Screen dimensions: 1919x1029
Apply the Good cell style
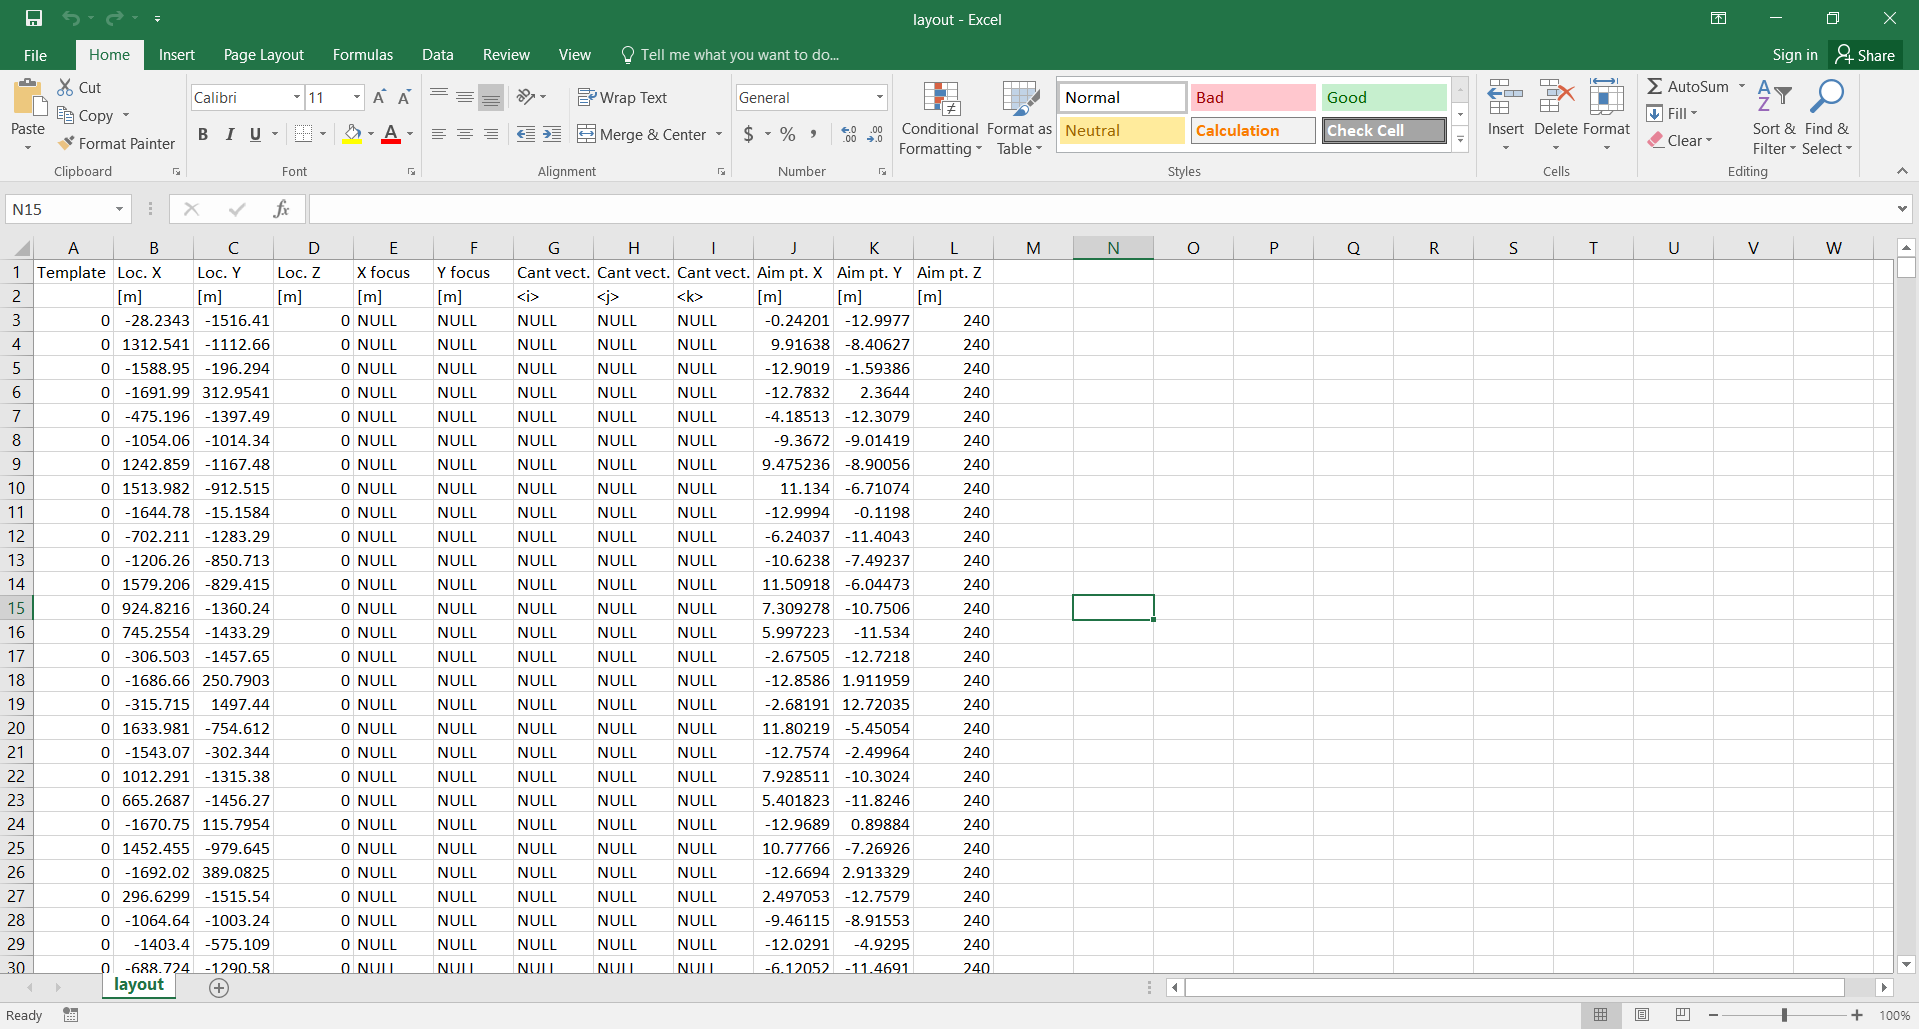point(1384,97)
